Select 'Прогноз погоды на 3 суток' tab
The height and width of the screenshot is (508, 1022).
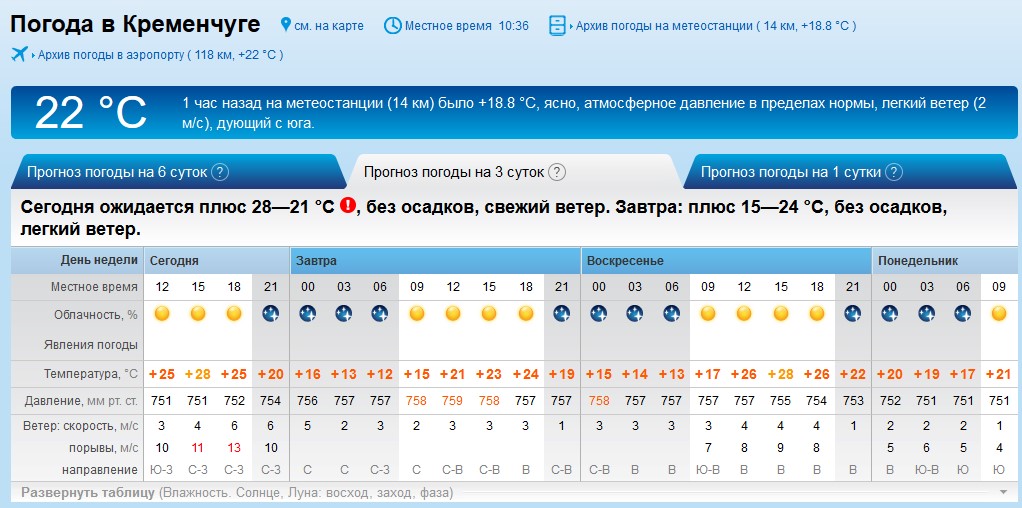(x=454, y=172)
